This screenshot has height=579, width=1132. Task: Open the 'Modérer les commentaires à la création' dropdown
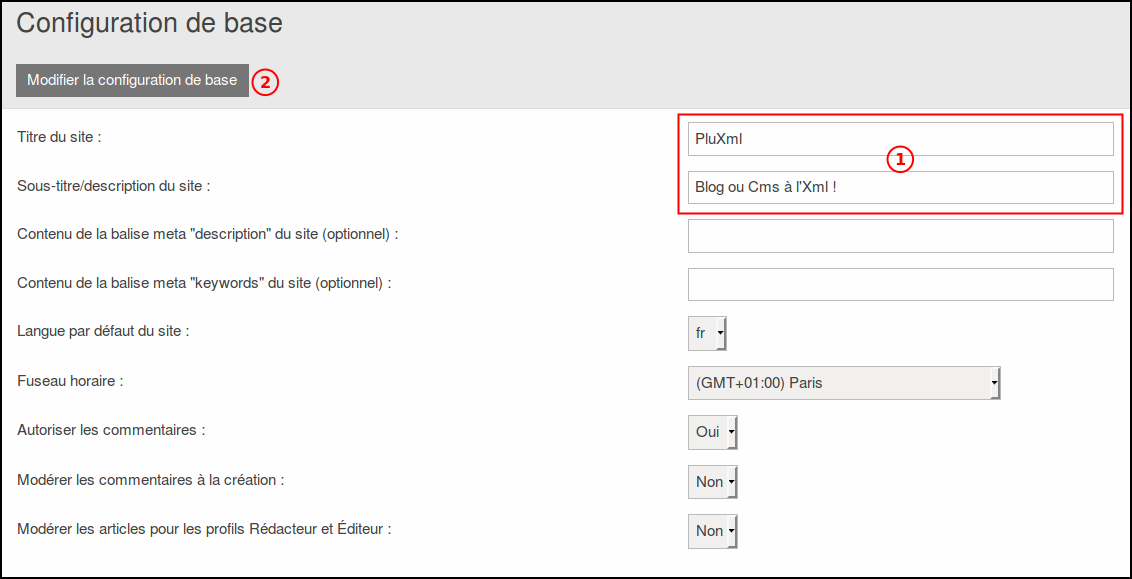click(713, 482)
